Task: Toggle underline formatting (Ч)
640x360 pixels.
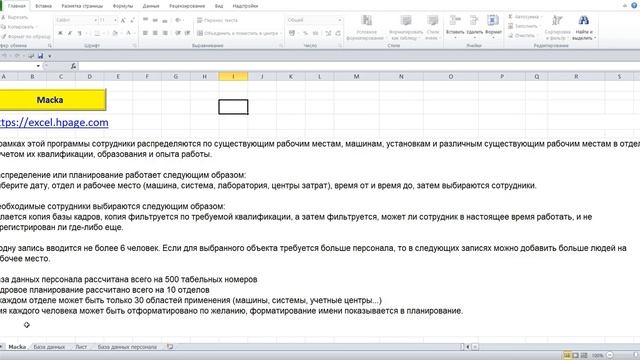Action: tap(80, 33)
